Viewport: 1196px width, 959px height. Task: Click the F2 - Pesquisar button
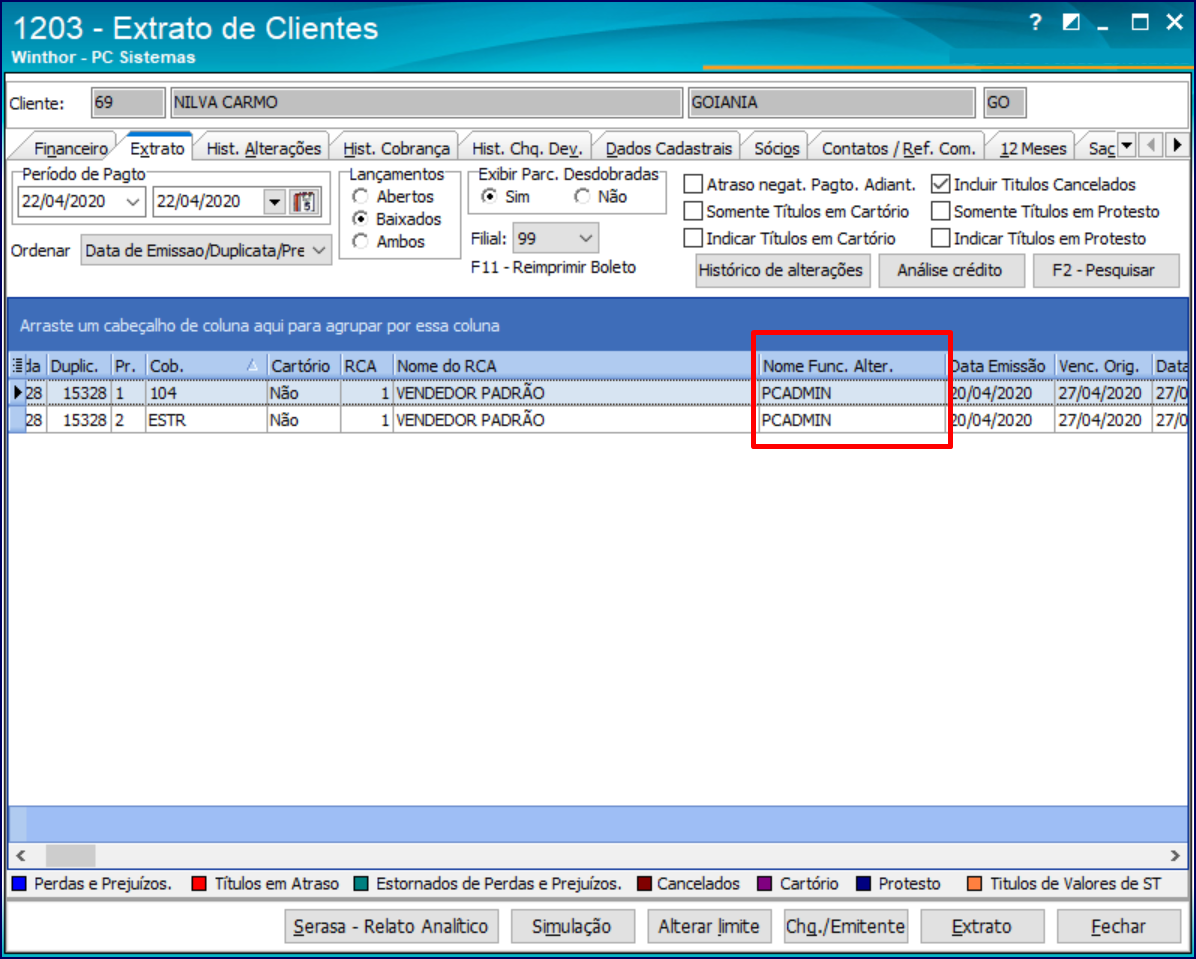pos(1106,270)
